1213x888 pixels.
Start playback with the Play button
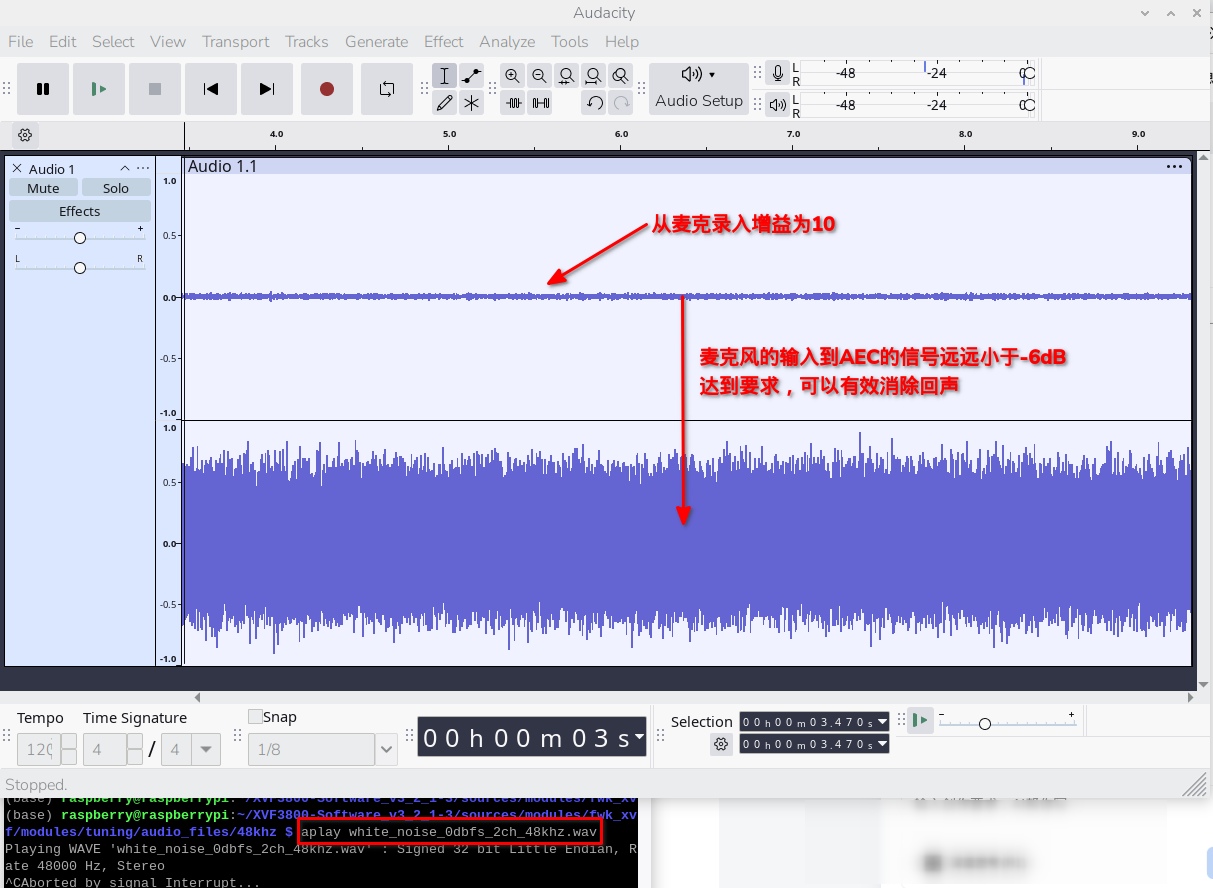point(99,89)
